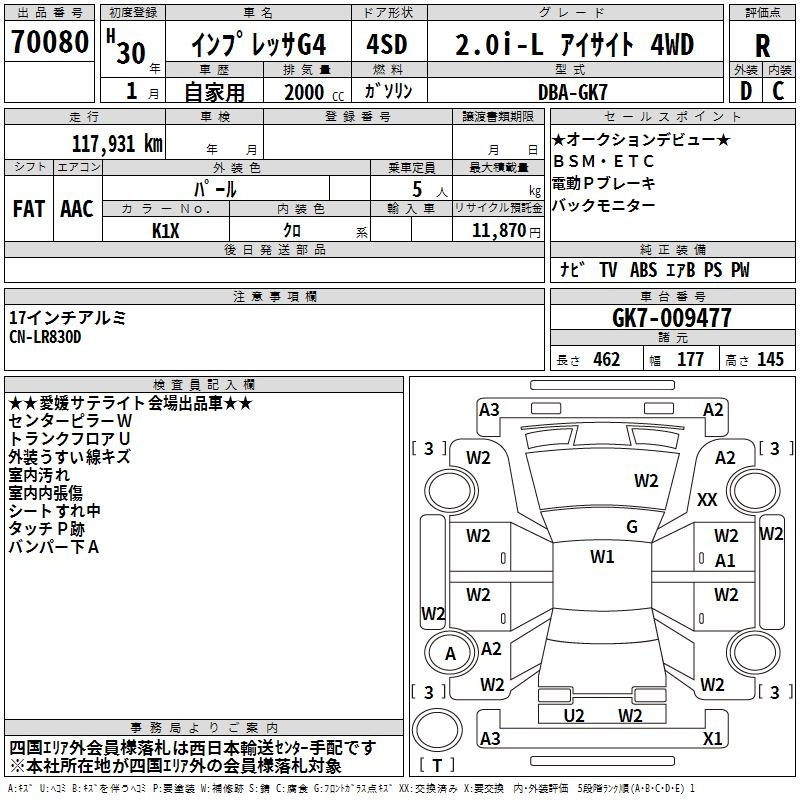The image size is (800, 800).
Task: Select vehicle history 自家用
Action: pyautogui.click(x=214, y=92)
